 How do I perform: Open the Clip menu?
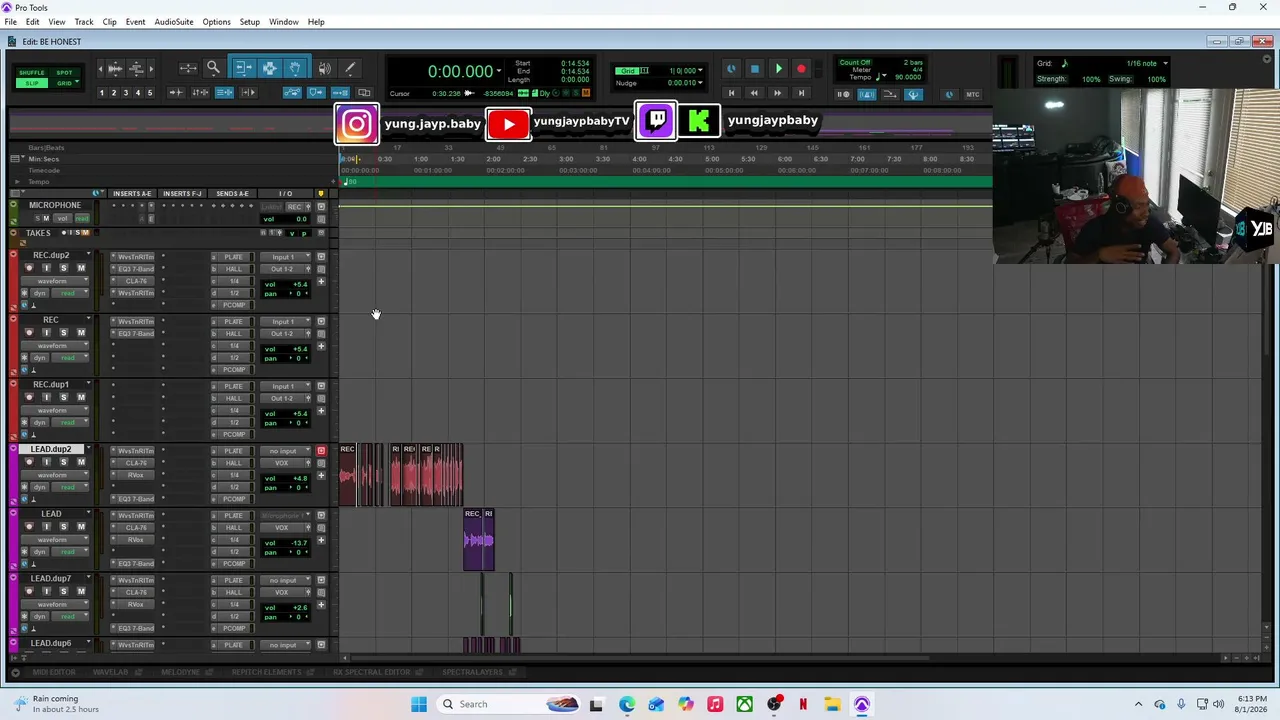point(109,22)
